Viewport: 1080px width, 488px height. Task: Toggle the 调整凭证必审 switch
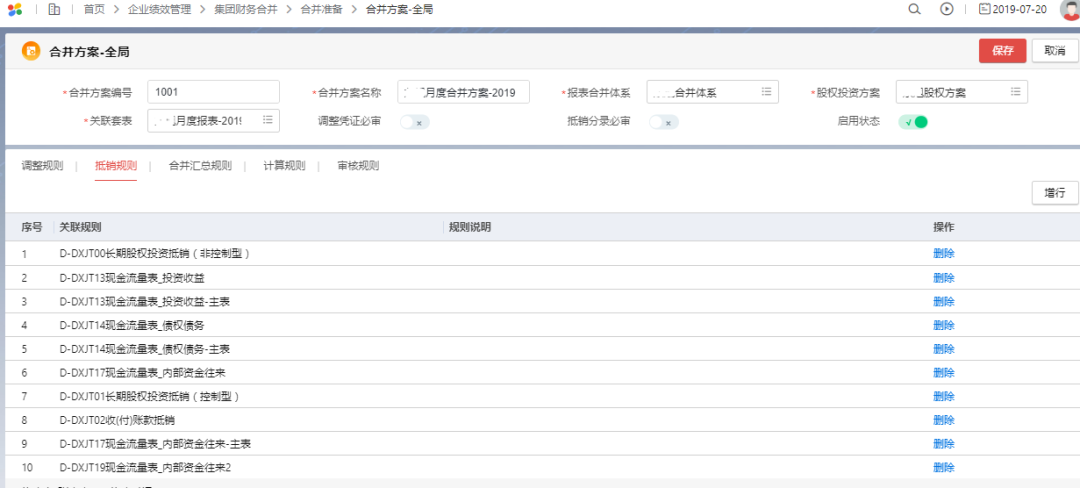(414, 122)
